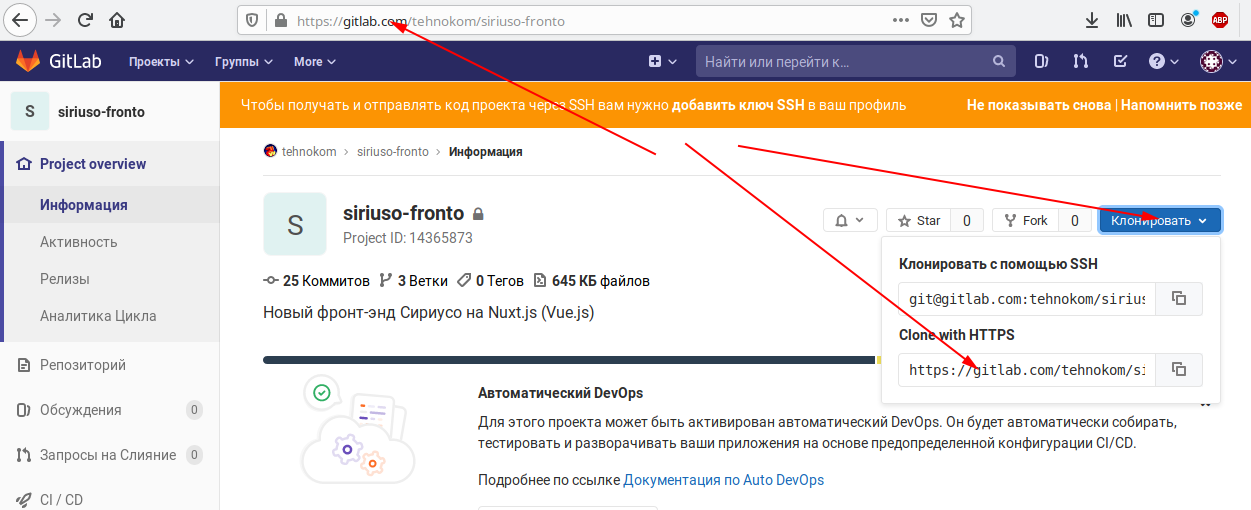Open Запросы на Слияние sidebar section

tap(110, 455)
